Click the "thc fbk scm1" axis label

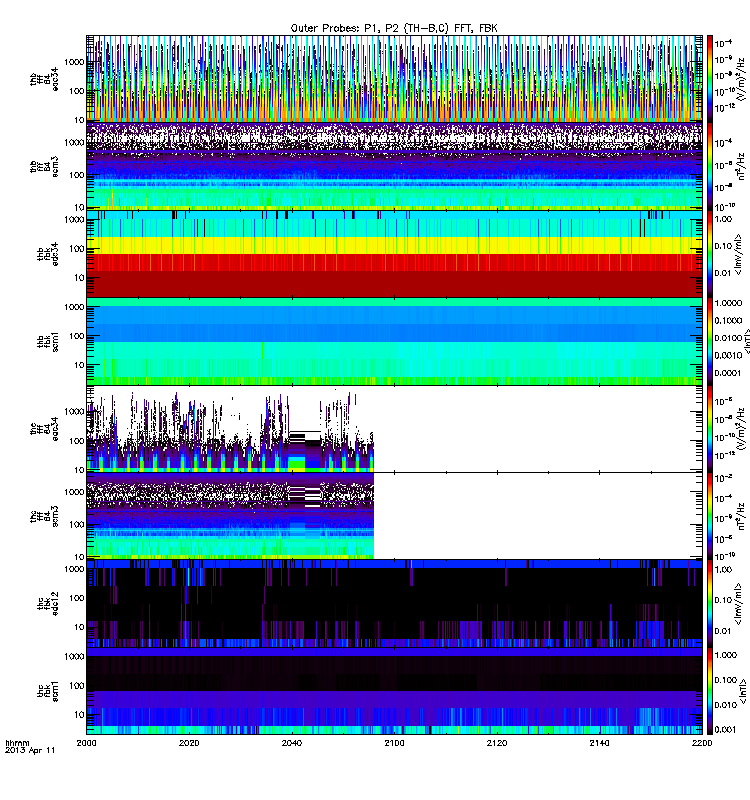(48, 691)
